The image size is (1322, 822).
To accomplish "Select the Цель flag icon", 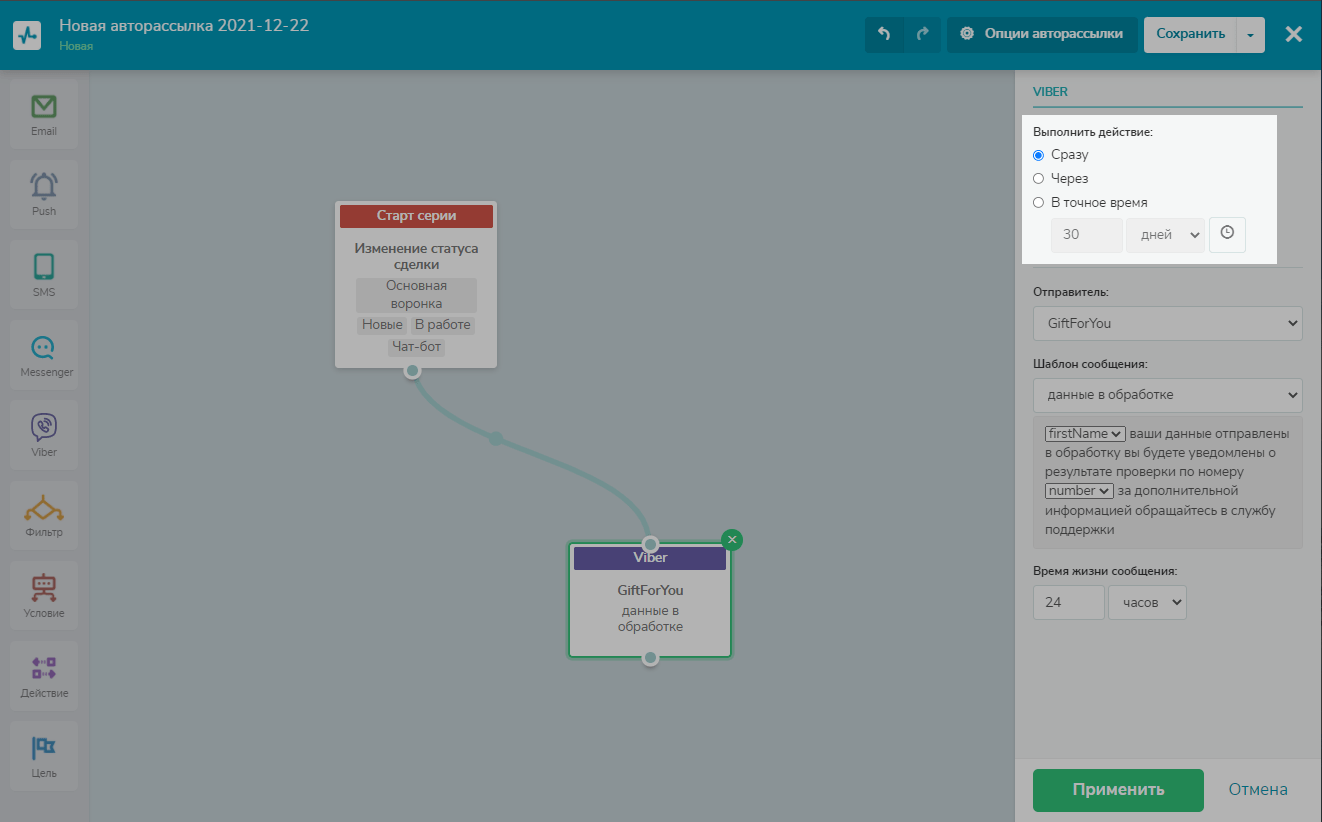I will 43,749.
